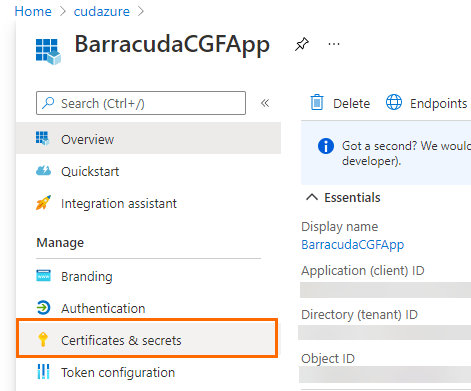Open Integration assistant menu item
This screenshot has height=391, width=471.
[148, 203]
